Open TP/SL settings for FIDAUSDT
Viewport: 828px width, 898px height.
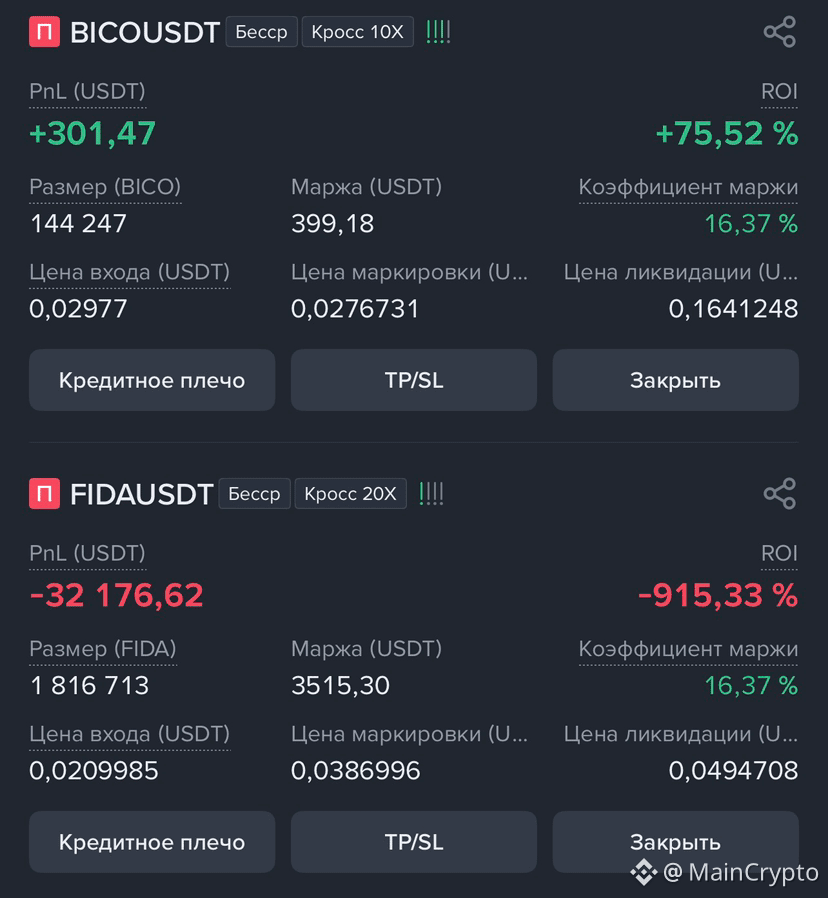point(414,842)
